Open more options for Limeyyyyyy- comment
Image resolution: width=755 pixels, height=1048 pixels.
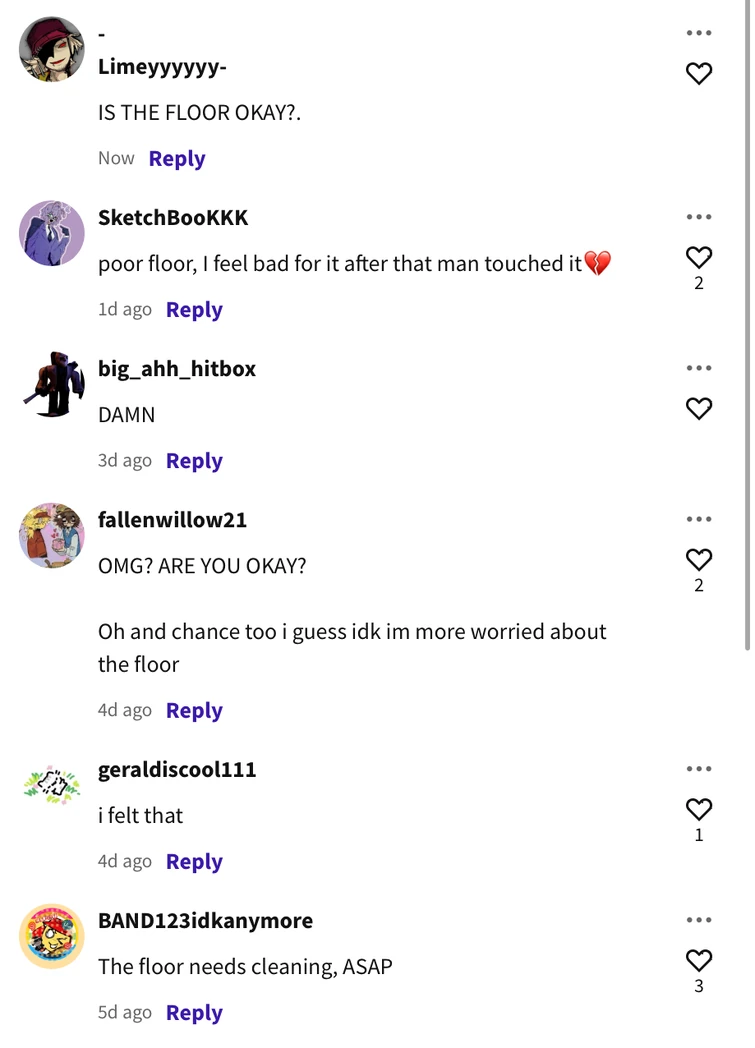click(x=699, y=33)
